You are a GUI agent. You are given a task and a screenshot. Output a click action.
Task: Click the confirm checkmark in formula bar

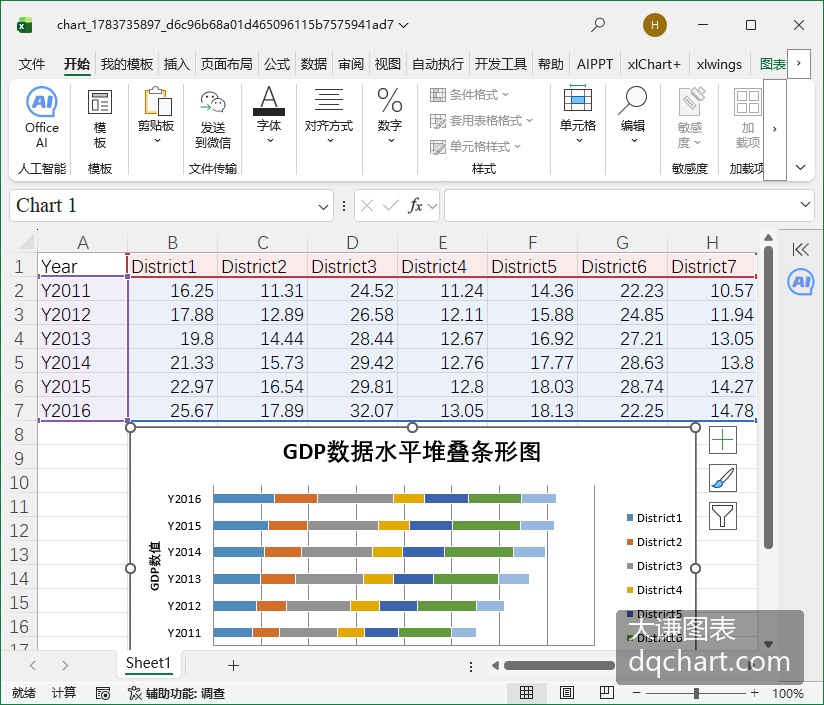point(390,205)
